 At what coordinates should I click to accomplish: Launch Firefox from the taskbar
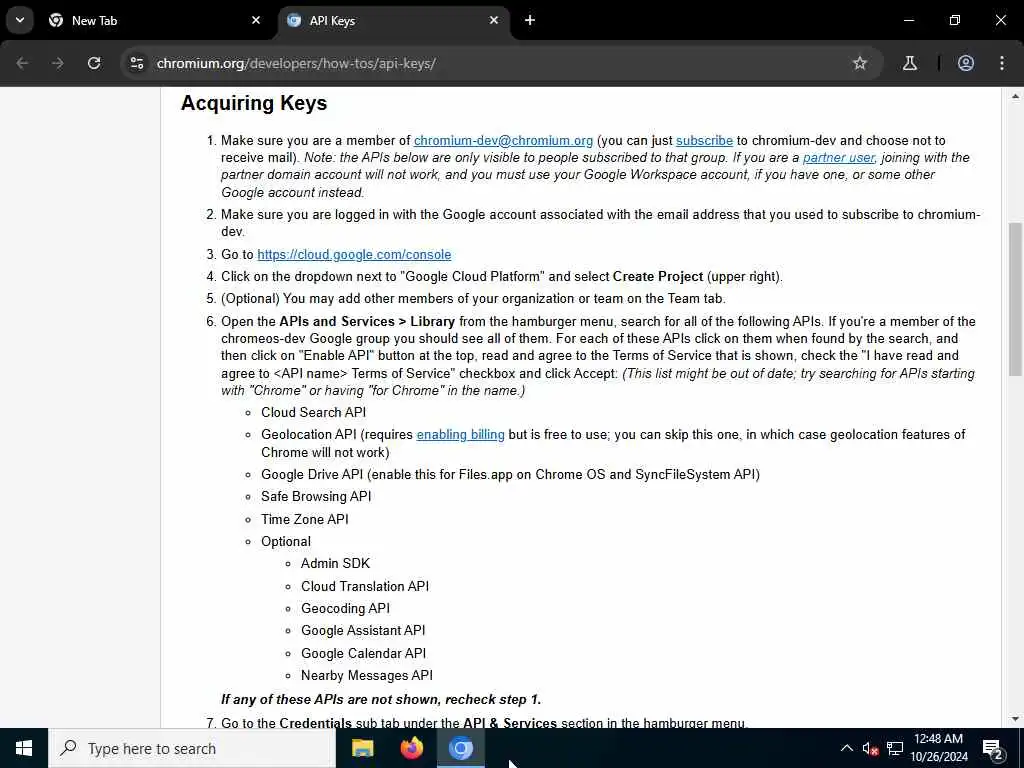[x=411, y=748]
